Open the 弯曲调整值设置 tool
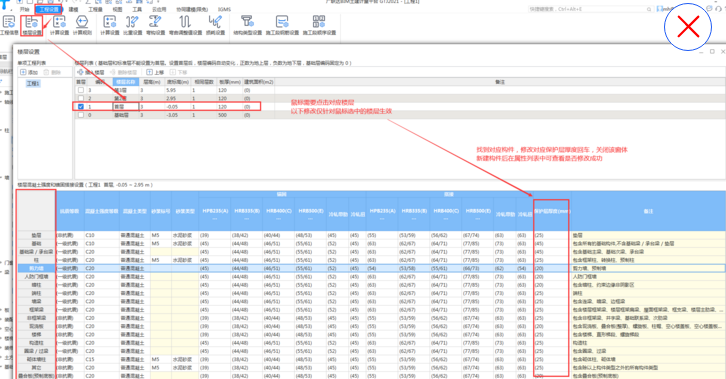The height and width of the screenshot is (379, 726). (185, 25)
